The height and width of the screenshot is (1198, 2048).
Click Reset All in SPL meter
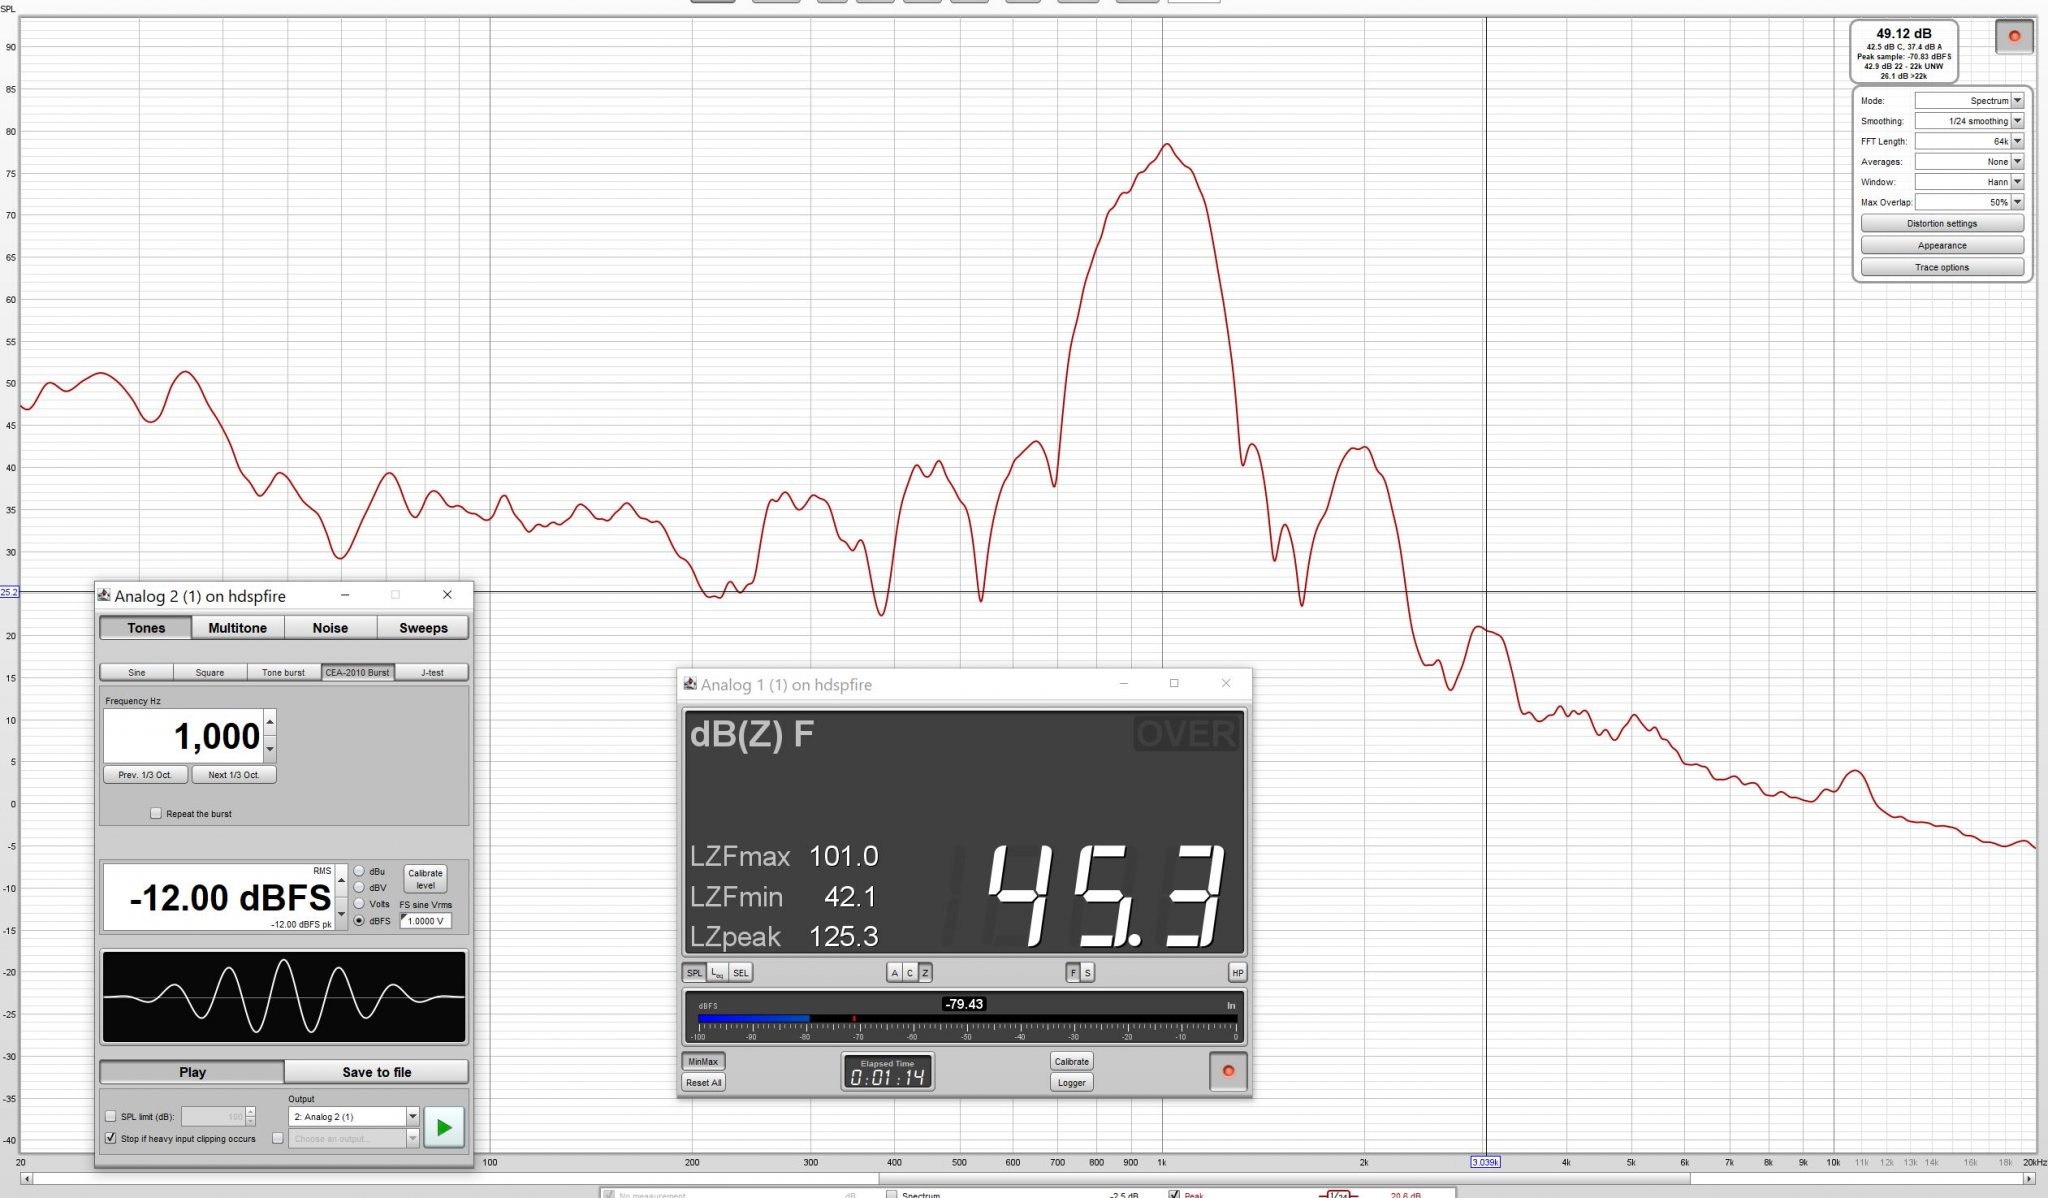coord(703,1082)
